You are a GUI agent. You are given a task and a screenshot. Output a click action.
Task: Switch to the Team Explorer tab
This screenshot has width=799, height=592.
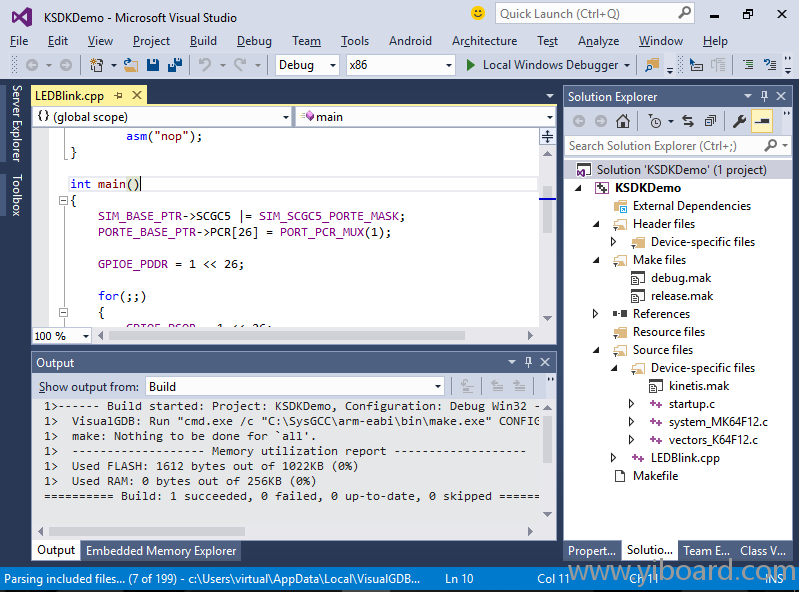click(706, 551)
